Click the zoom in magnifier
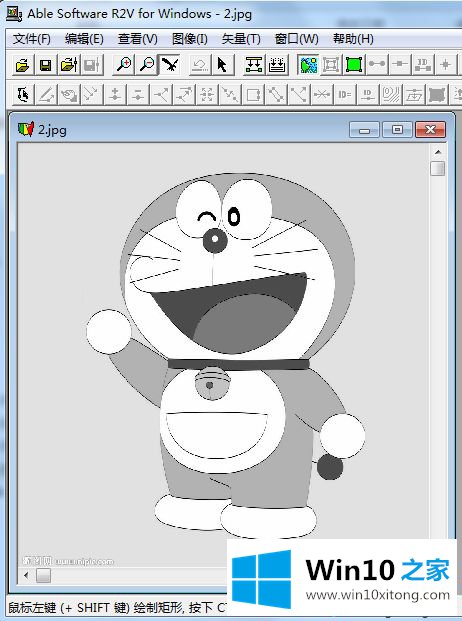Image resolution: width=462 pixels, height=621 pixels. pyautogui.click(x=124, y=65)
